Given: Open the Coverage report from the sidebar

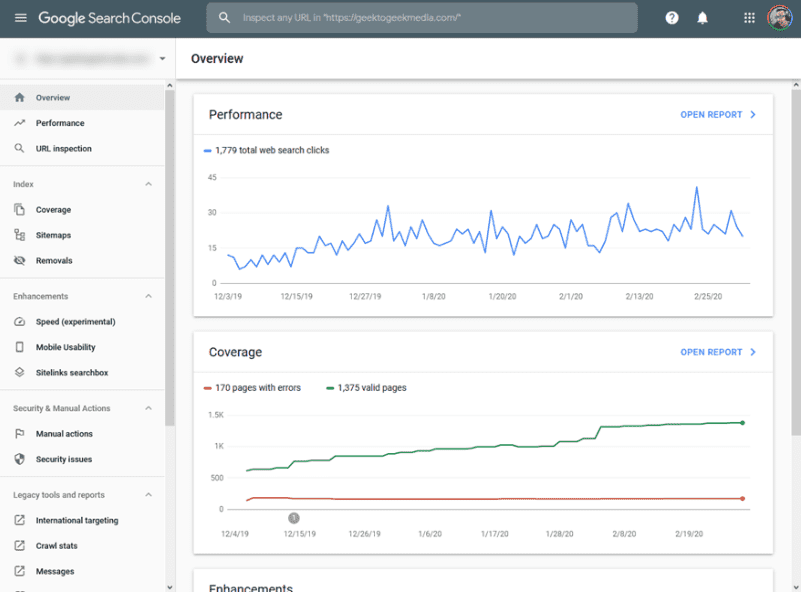Looking at the screenshot, I should tap(51, 209).
